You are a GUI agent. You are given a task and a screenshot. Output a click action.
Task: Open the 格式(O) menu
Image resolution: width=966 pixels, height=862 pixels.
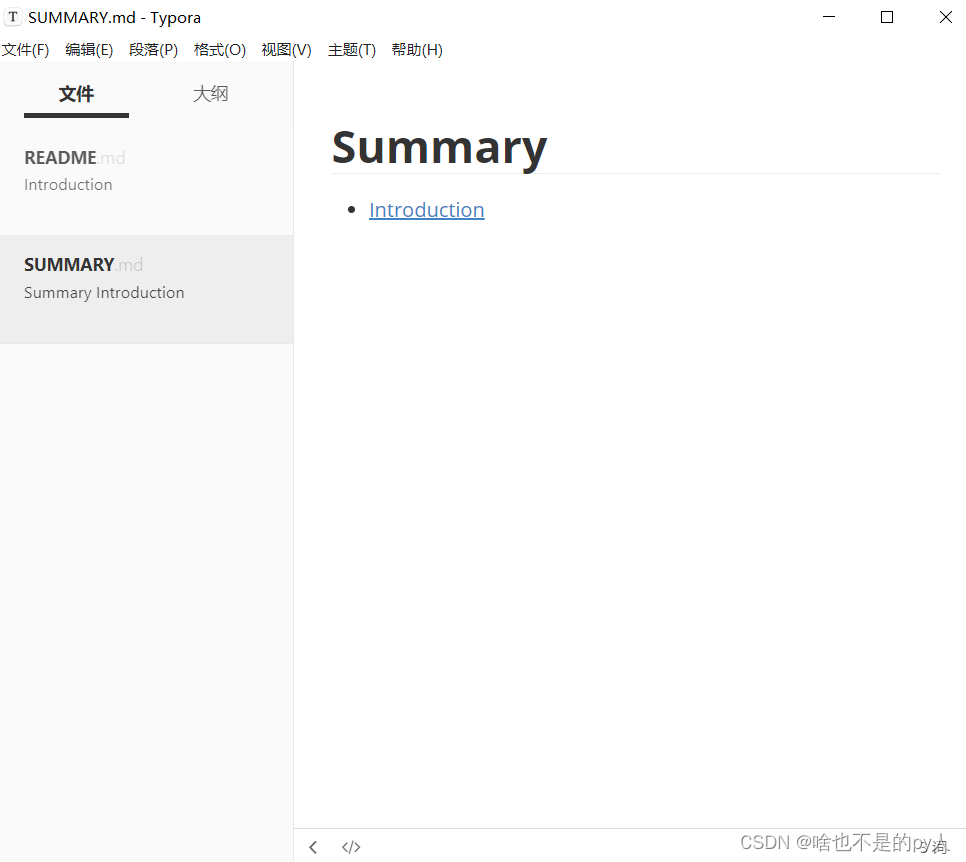[219, 50]
